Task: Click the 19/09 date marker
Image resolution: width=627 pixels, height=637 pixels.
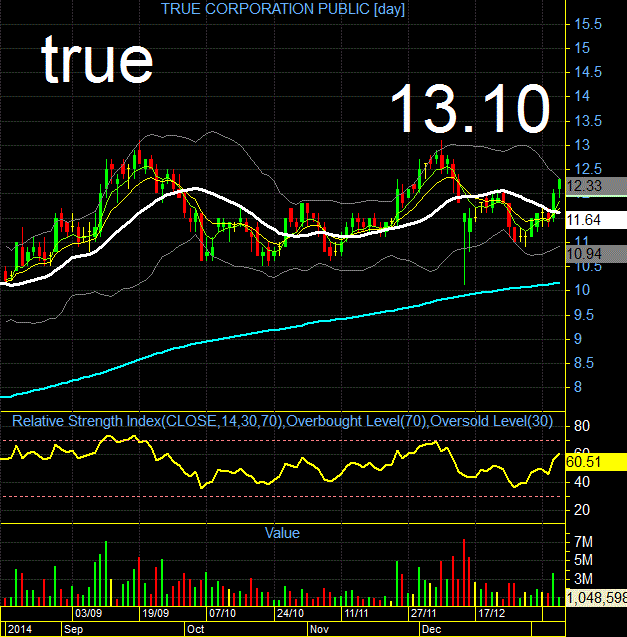Action: 155,613
